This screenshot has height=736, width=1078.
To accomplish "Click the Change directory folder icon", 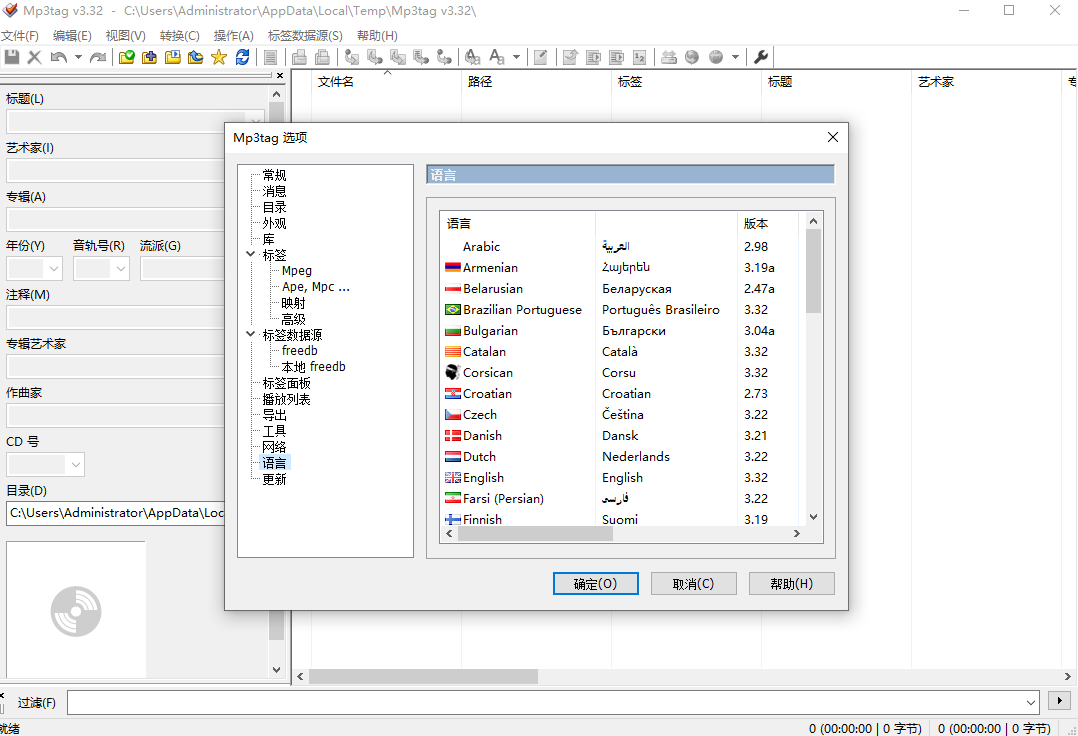I will (x=127, y=57).
